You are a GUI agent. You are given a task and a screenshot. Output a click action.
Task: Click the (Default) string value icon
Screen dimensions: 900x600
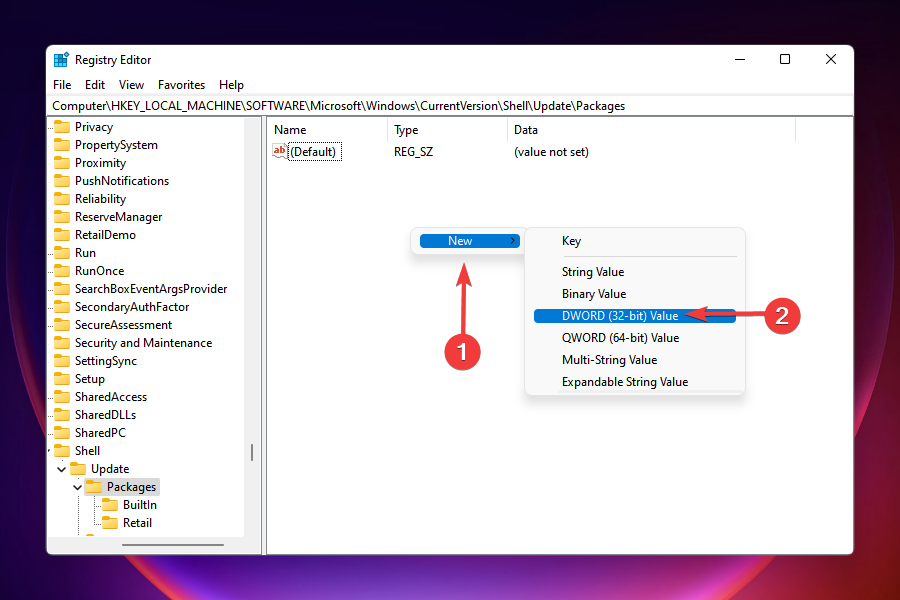pyautogui.click(x=280, y=152)
